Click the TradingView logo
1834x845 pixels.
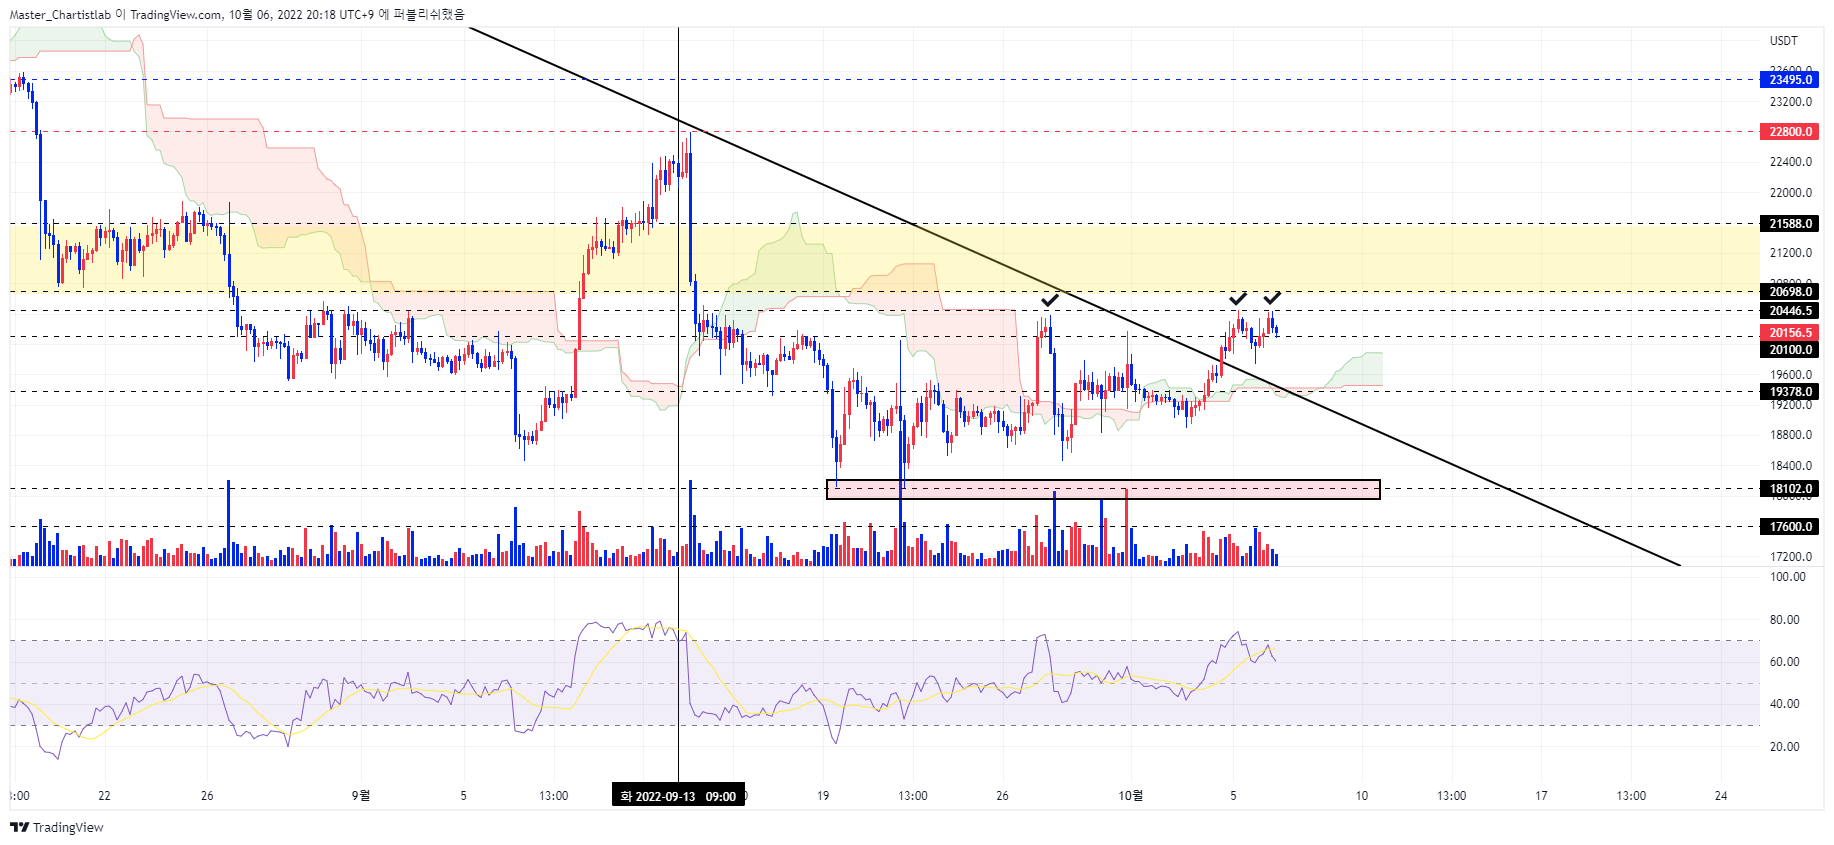[x=56, y=827]
